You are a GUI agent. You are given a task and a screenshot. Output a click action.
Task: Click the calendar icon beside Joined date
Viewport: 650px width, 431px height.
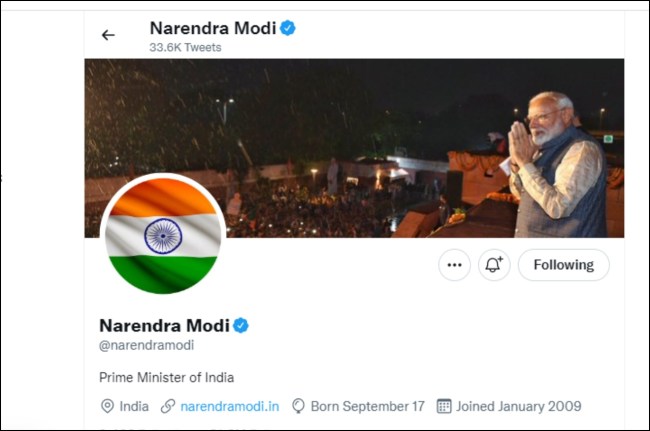pos(444,406)
